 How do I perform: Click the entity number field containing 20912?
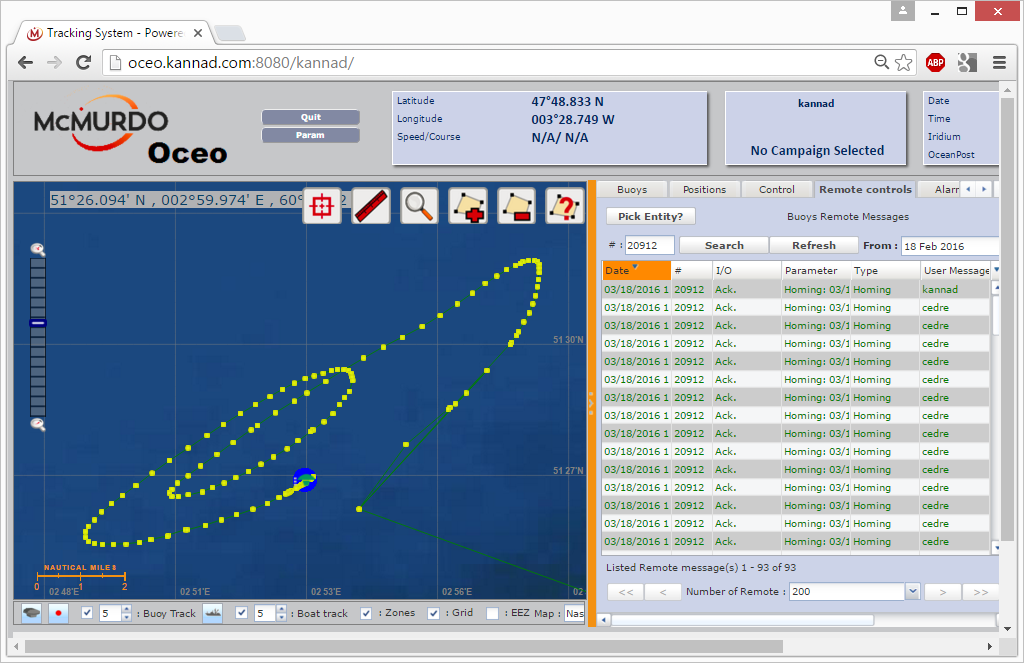tap(649, 246)
